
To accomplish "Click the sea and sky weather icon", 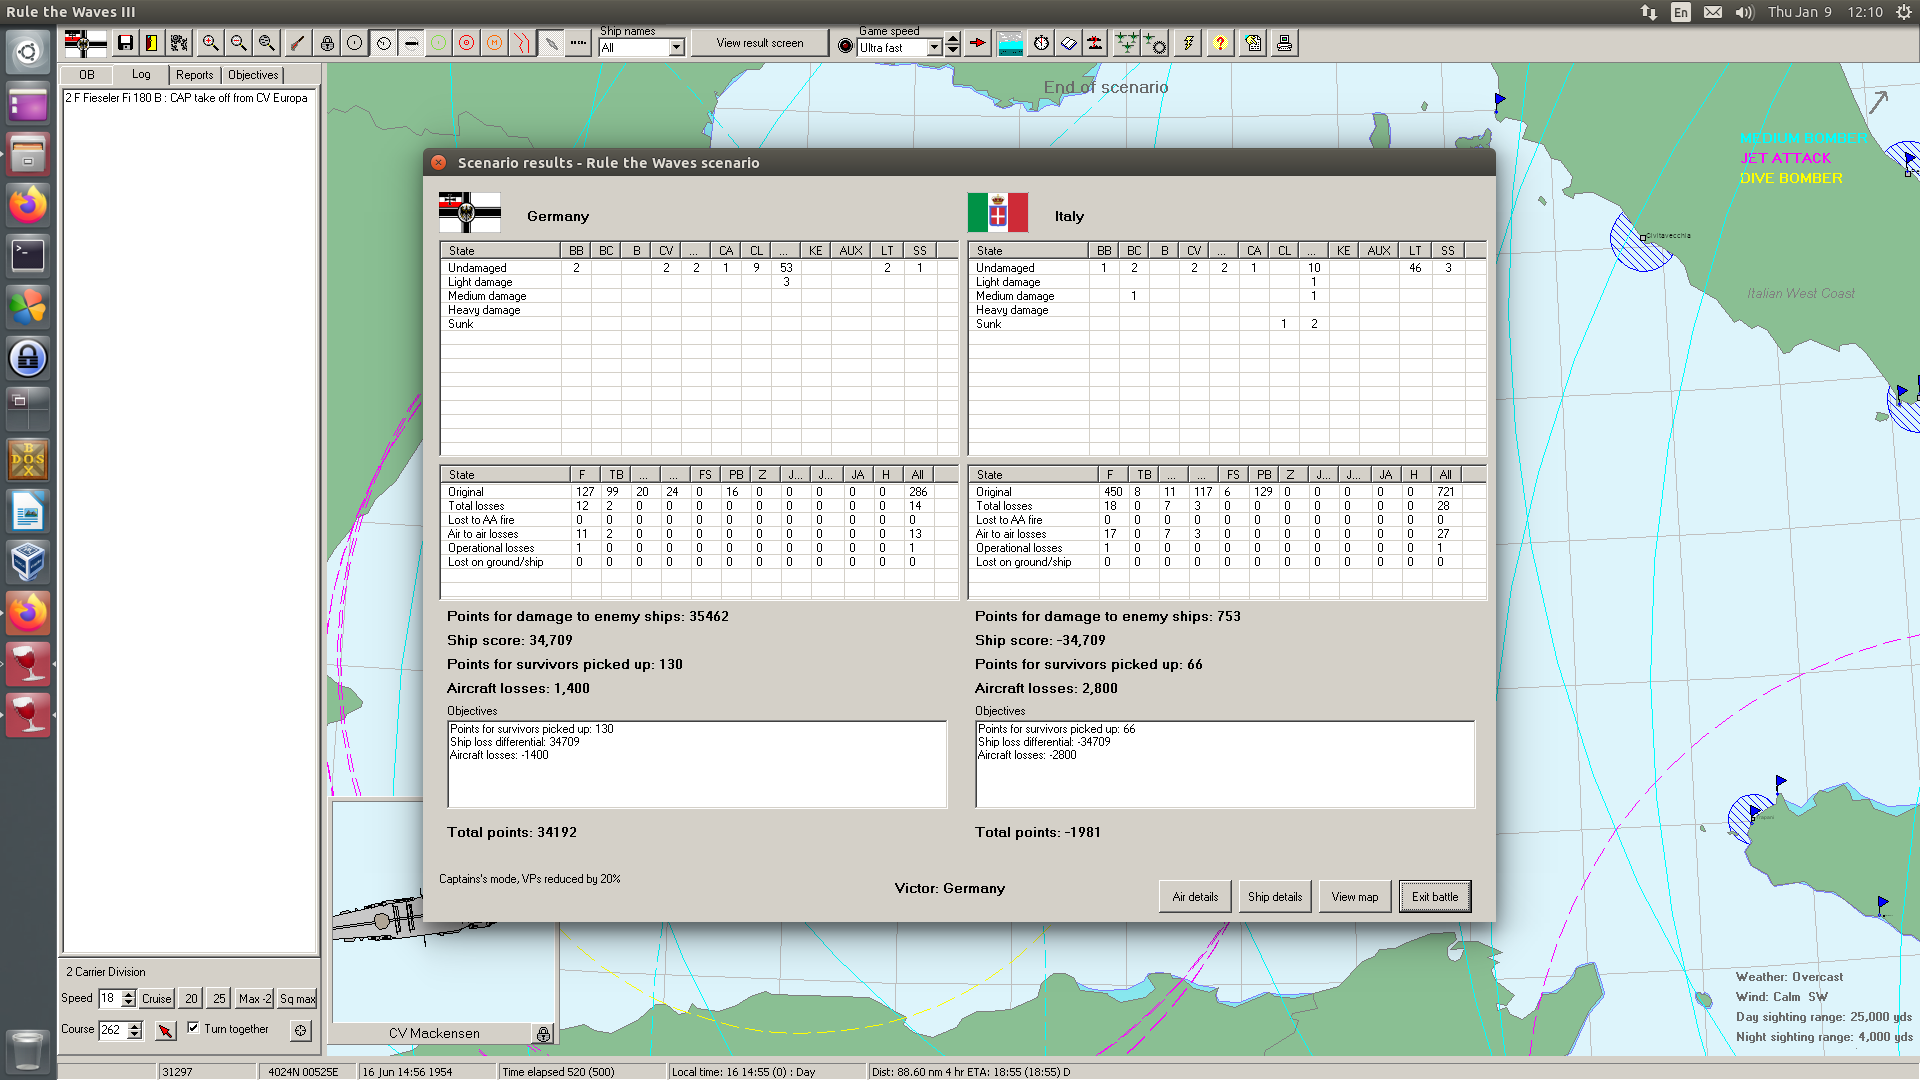I will [1010, 43].
